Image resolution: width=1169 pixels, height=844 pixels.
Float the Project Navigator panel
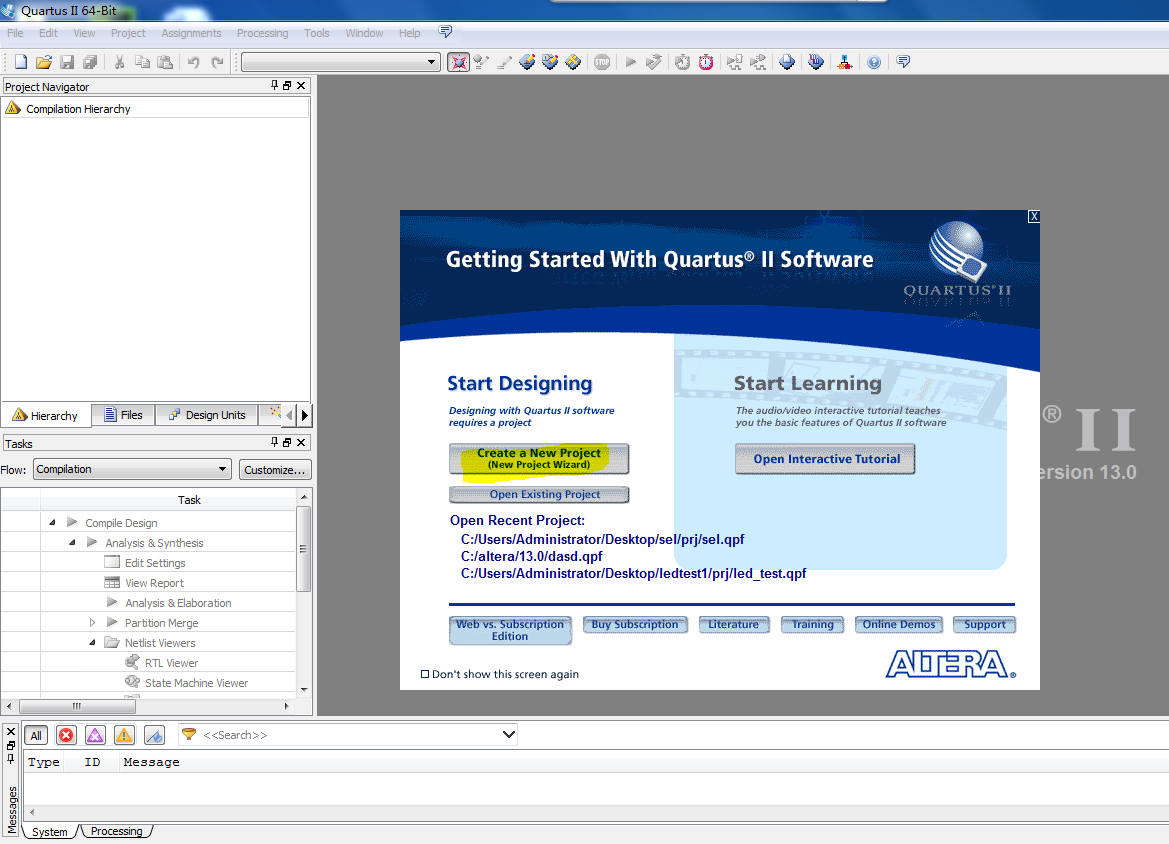tap(287, 86)
